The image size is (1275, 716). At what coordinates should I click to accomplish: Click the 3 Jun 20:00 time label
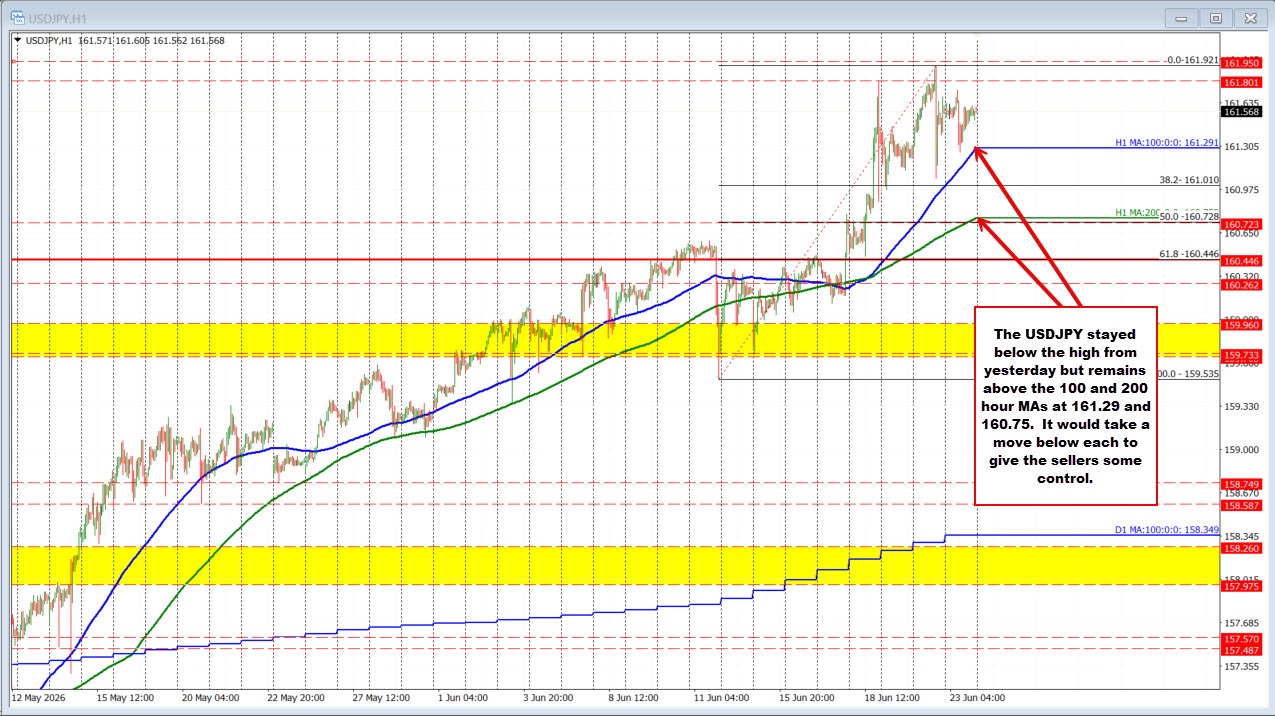(x=548, y=697)
